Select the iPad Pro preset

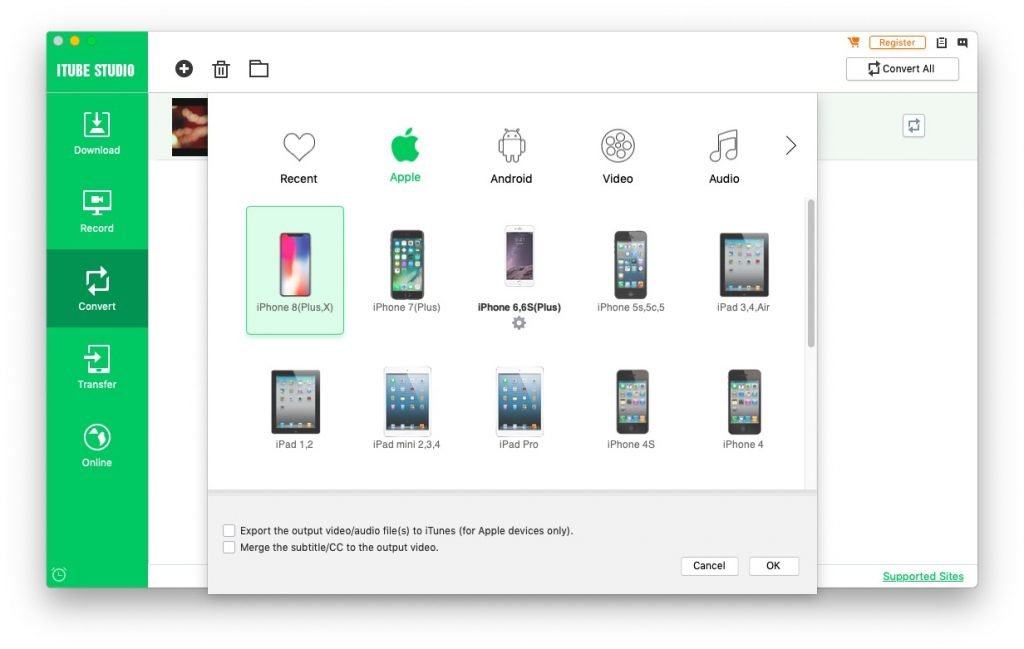(519, 409)
